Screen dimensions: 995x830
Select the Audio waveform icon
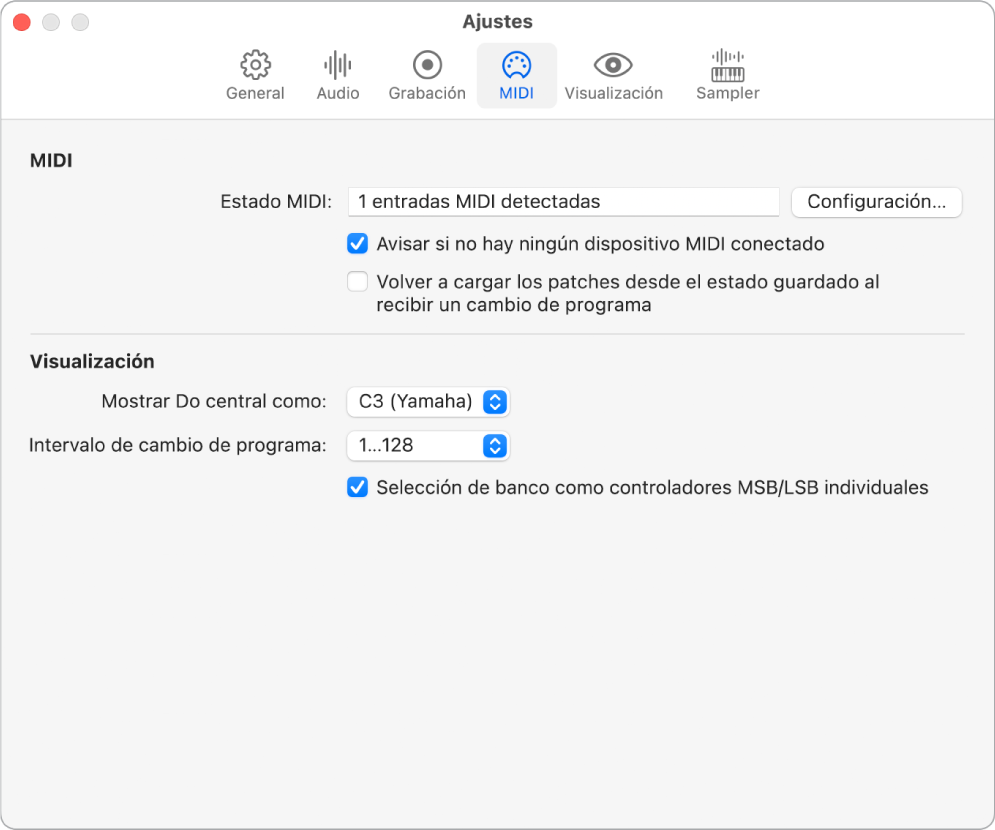(338, 66)
